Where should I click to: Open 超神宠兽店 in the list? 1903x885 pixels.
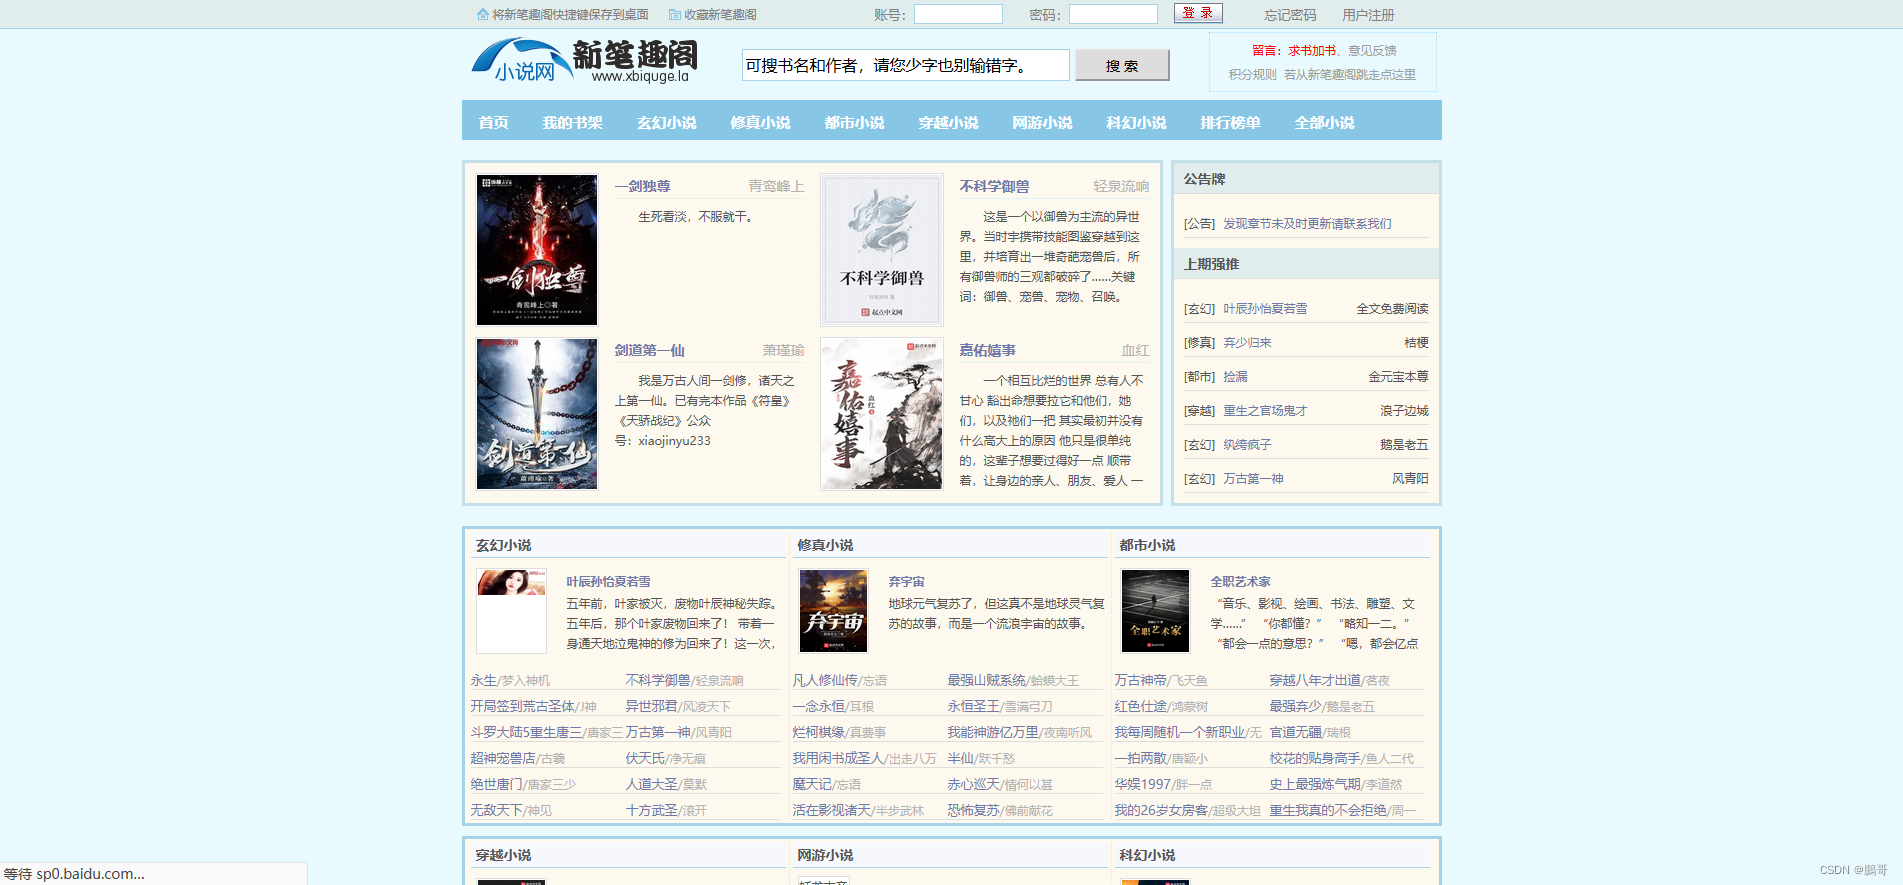coord(504,759)
